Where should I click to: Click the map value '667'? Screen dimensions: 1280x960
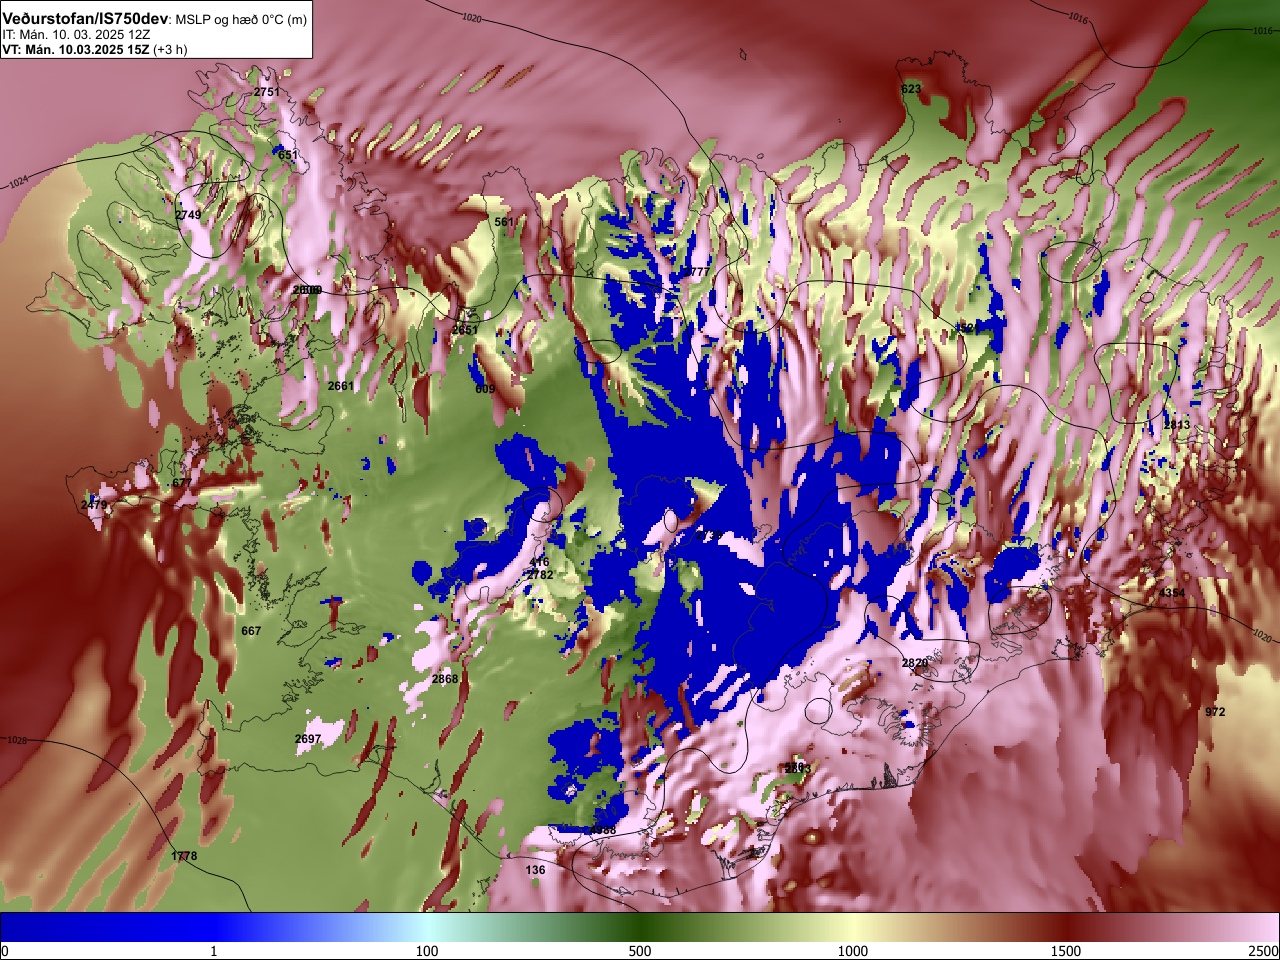tap(251, 631)
